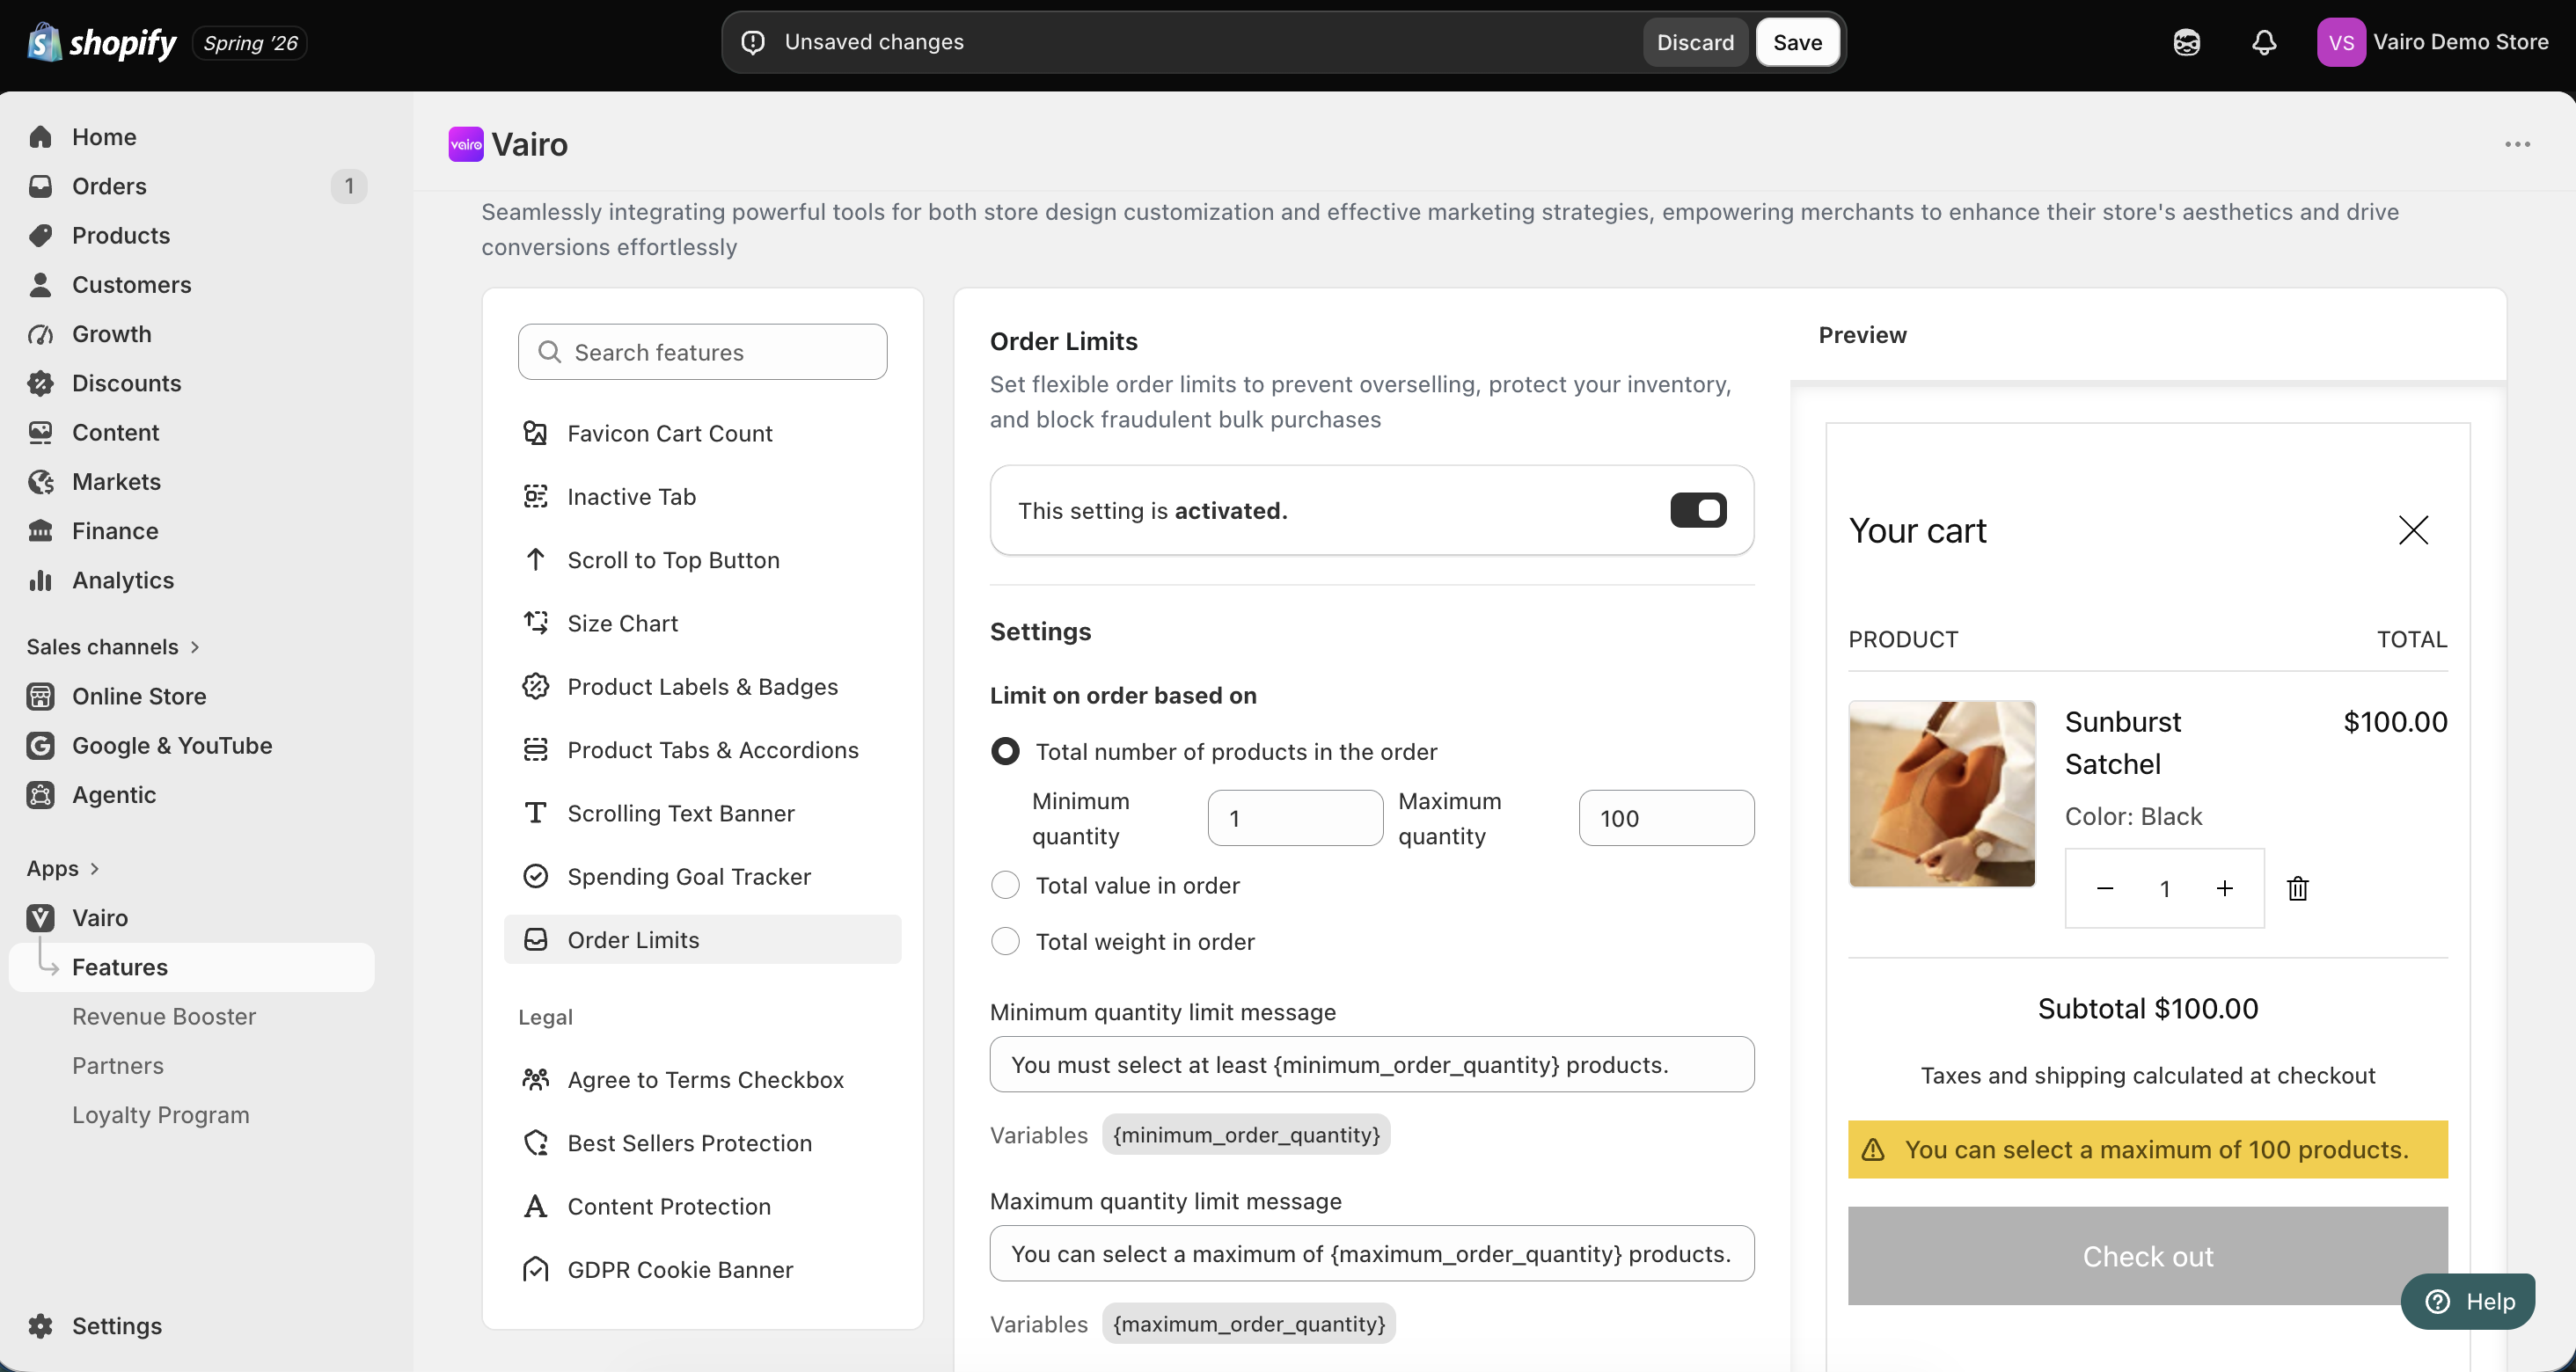Focus the Search features field
Image resolution: width=2576 pixels, height=1372 pixels.
[x=702, y=352]
